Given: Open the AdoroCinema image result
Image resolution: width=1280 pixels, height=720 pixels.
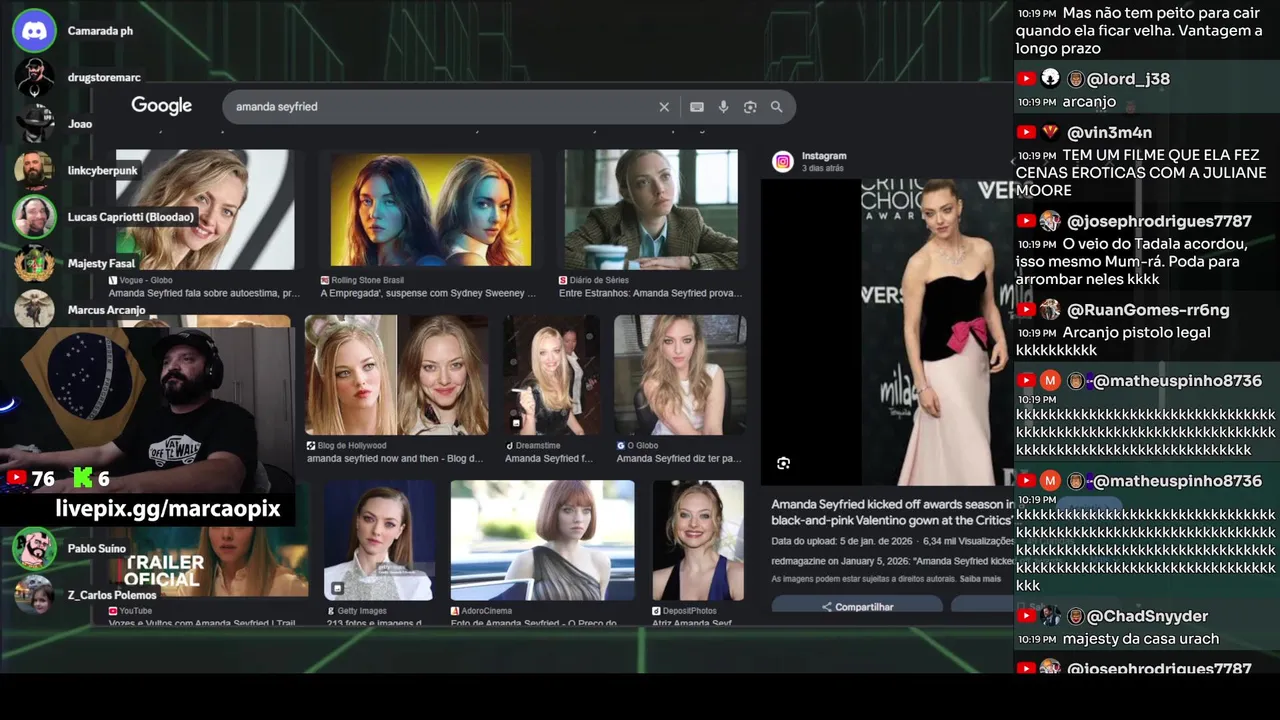Looking at the screenshot, I should click(x=542, y=540).
